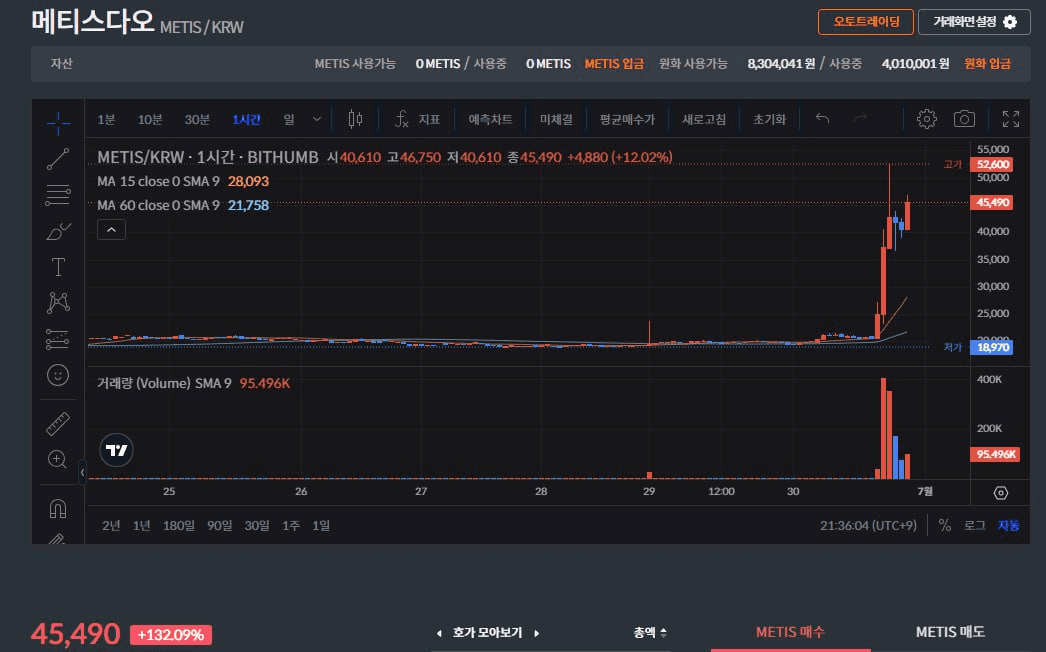Set the range to 180일
Screen dimensions: 1046x652
(179, 525)
